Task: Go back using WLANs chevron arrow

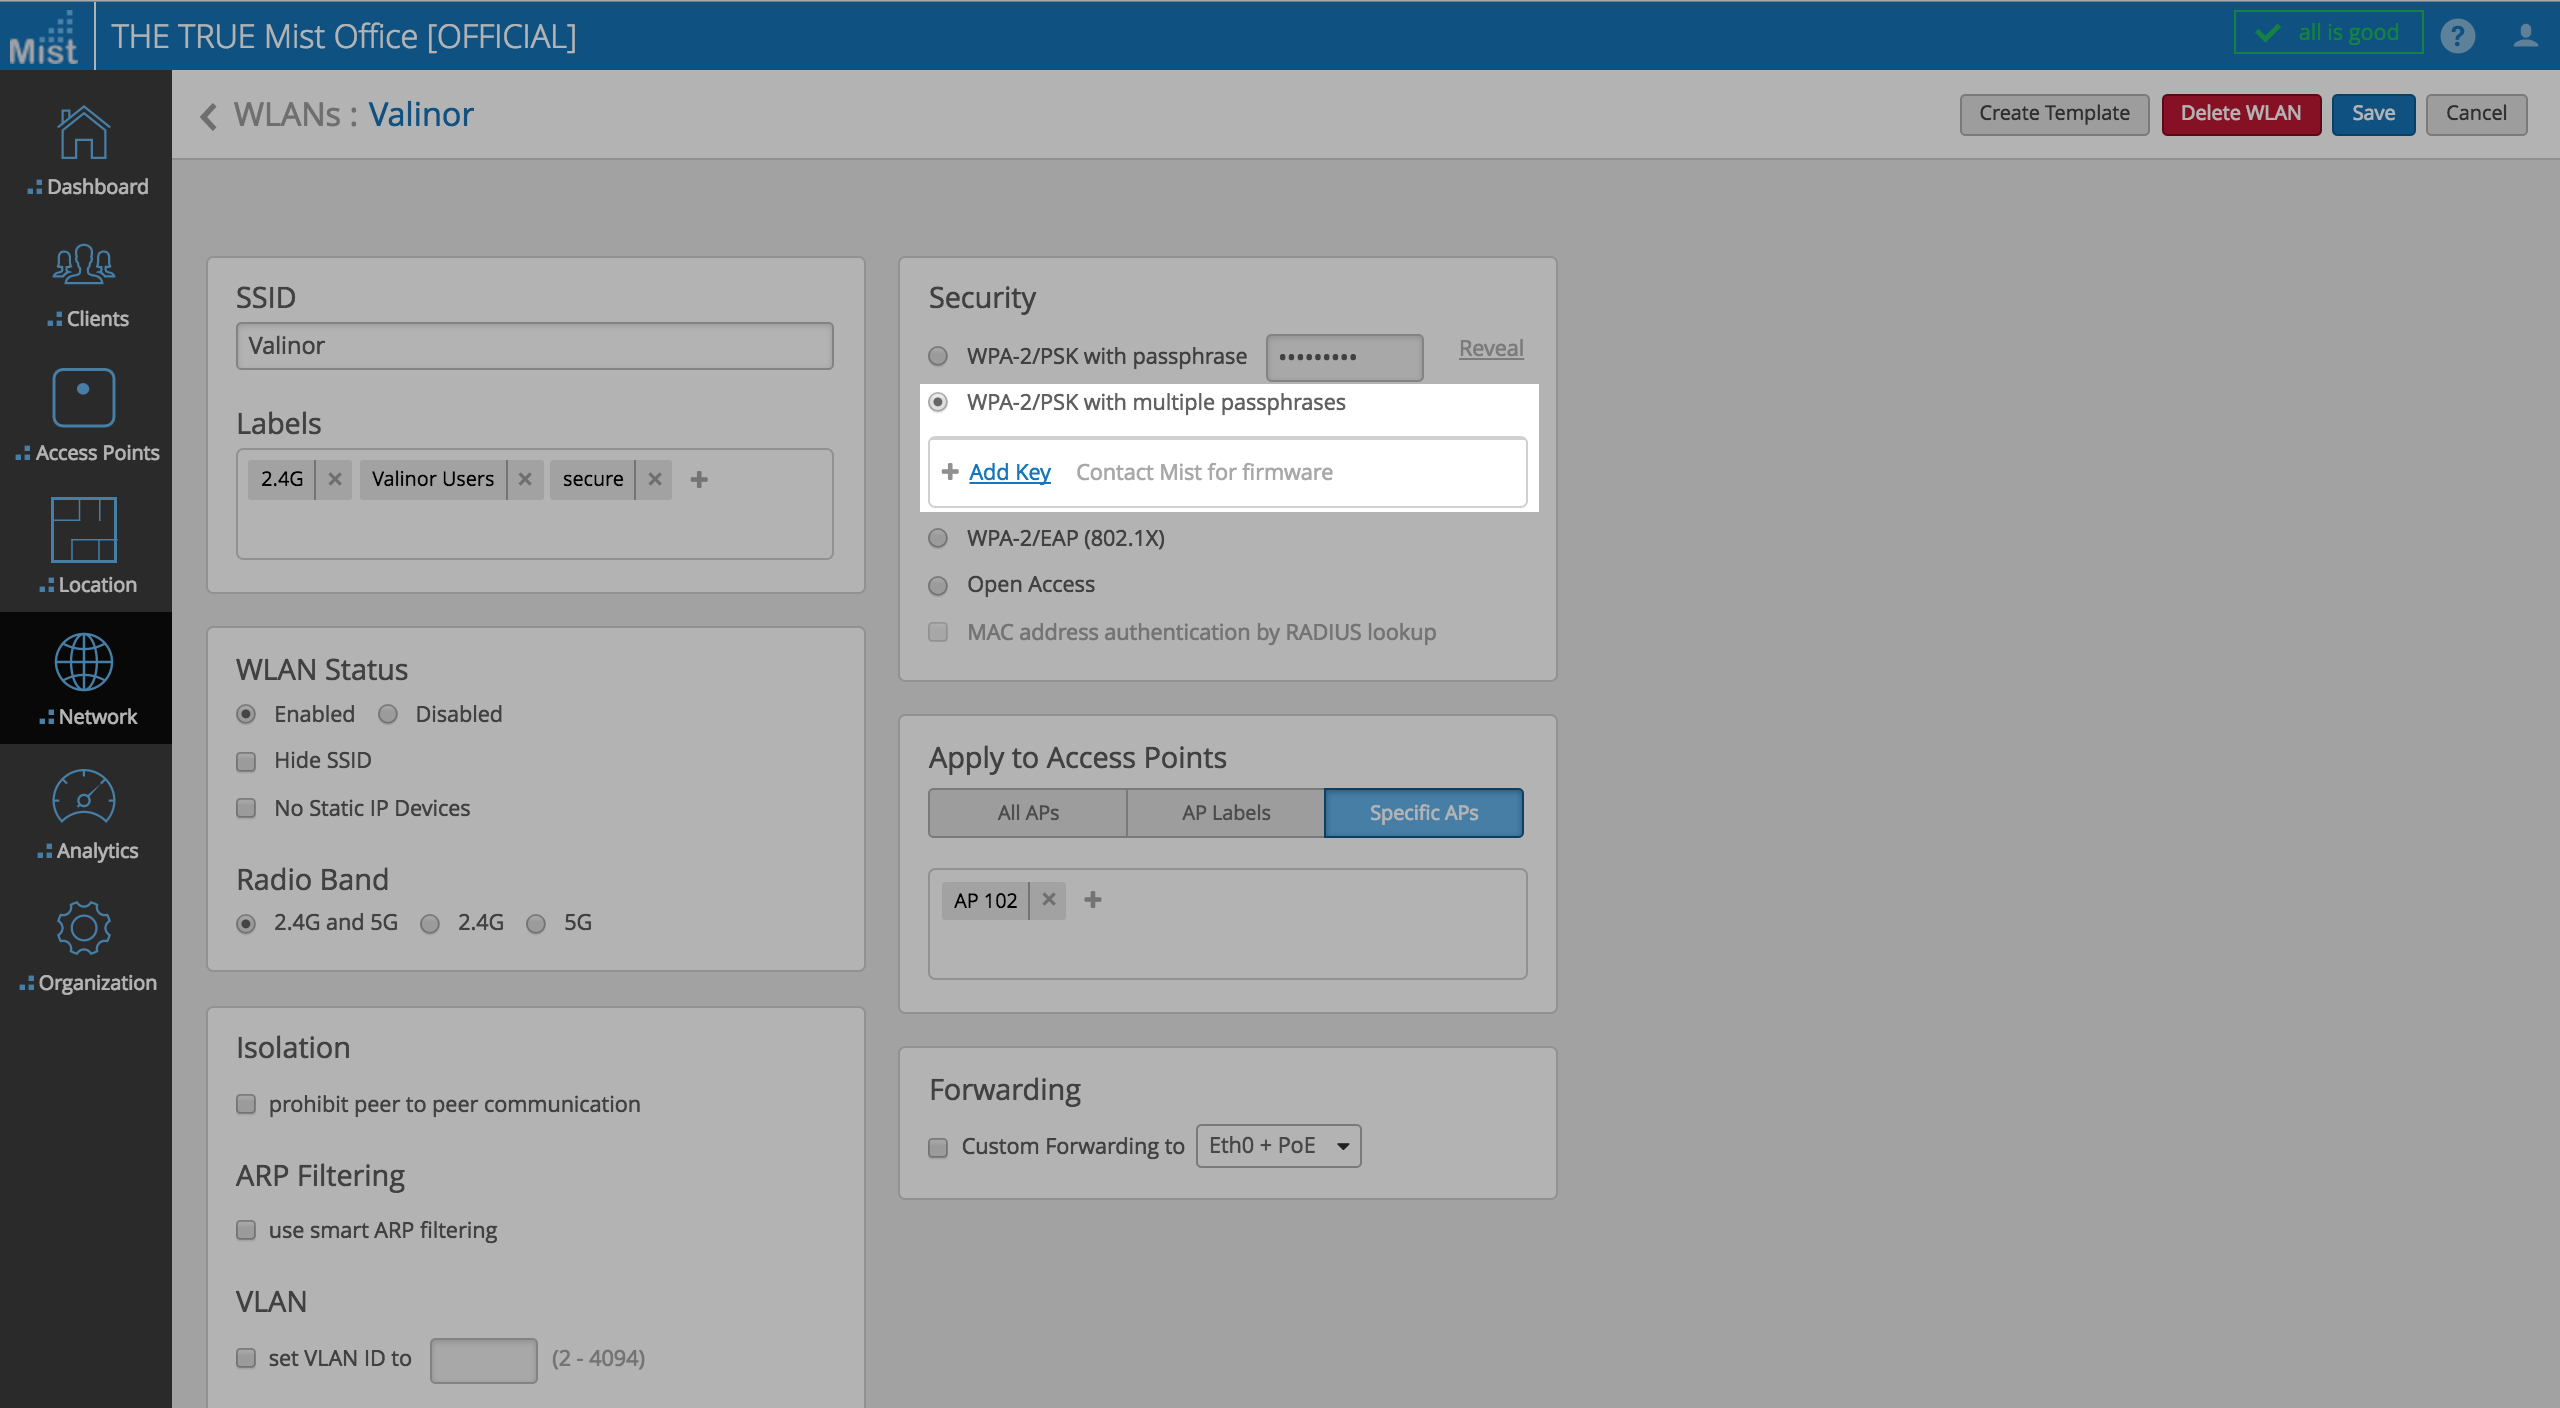Action: pyautogui.click(x=209, y=116)
